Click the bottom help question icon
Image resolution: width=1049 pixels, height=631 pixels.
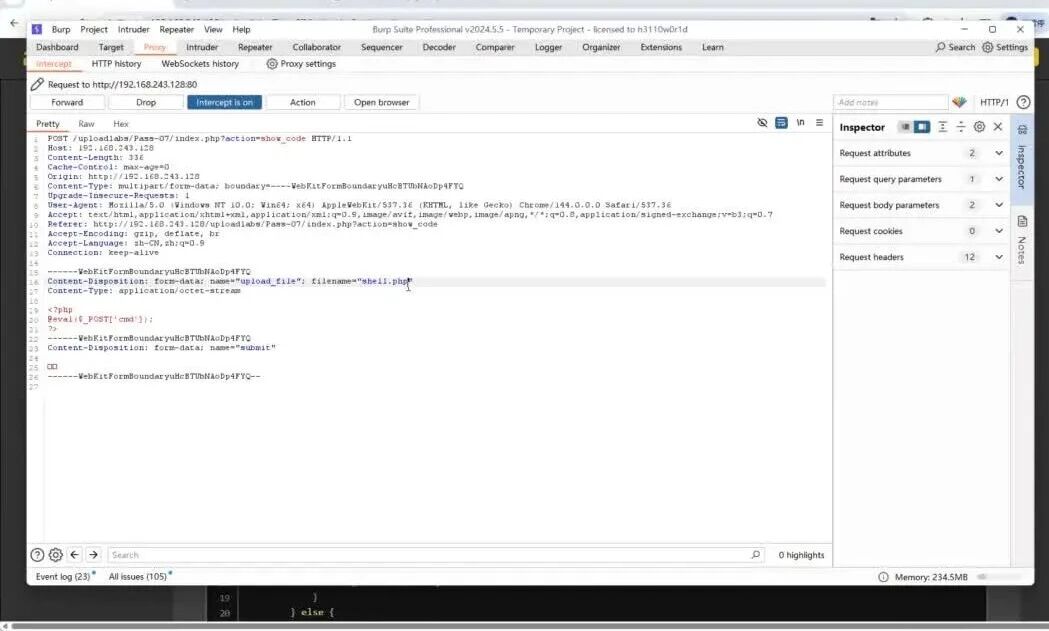[37, 555]
